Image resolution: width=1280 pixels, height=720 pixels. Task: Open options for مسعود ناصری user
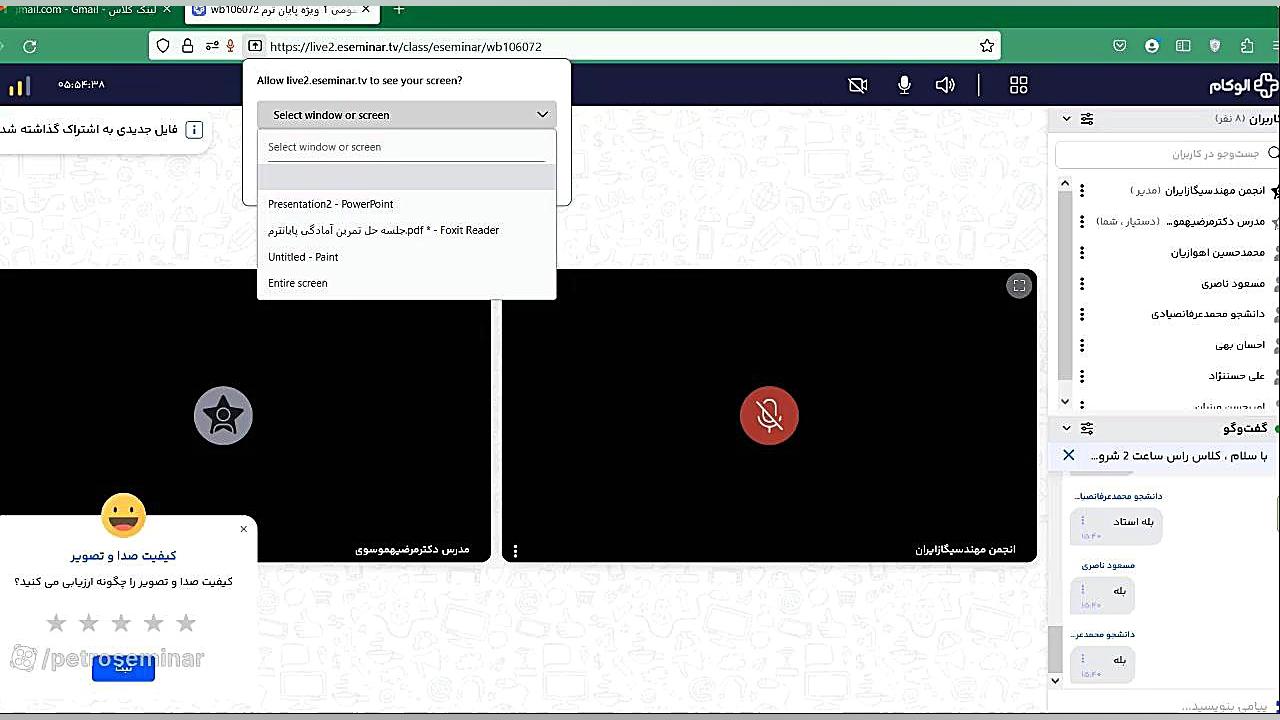pyautogui.click(x=1082, y=283)
